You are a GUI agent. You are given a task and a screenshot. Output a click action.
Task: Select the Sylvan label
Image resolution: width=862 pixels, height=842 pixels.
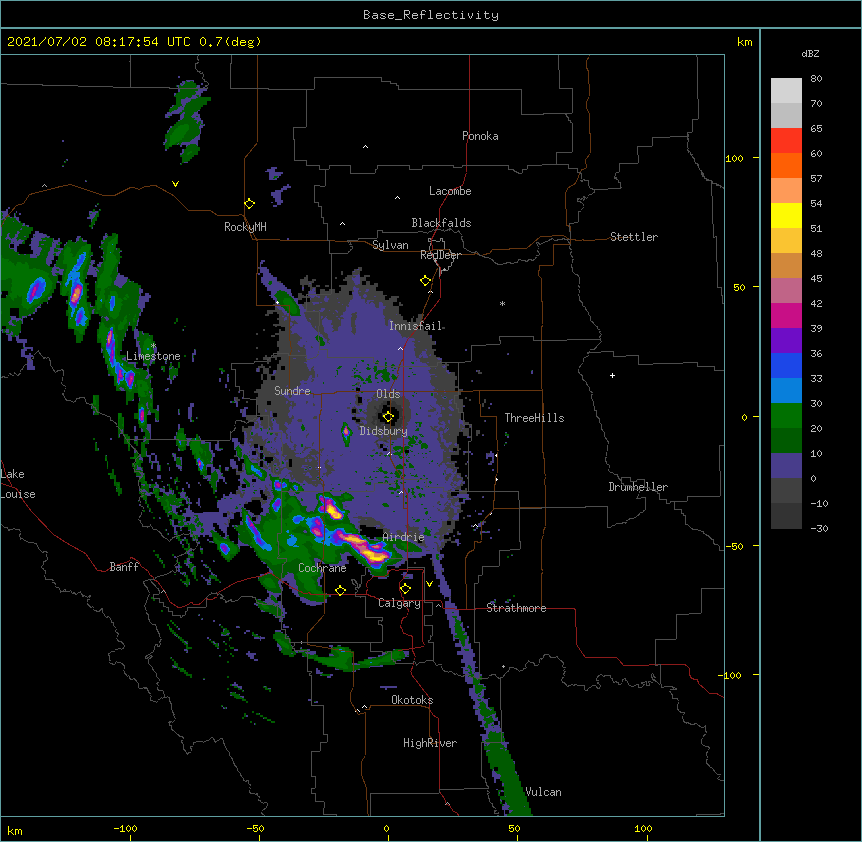coord(390,245)
